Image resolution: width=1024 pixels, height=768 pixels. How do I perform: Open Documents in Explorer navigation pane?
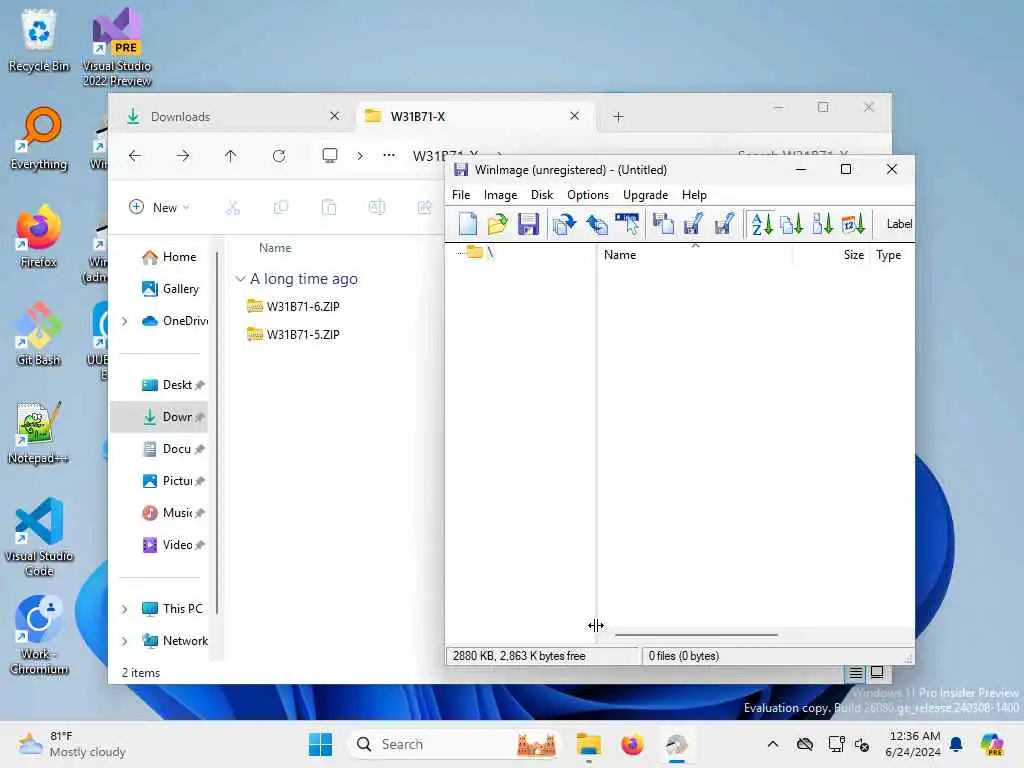coord(168,449)
